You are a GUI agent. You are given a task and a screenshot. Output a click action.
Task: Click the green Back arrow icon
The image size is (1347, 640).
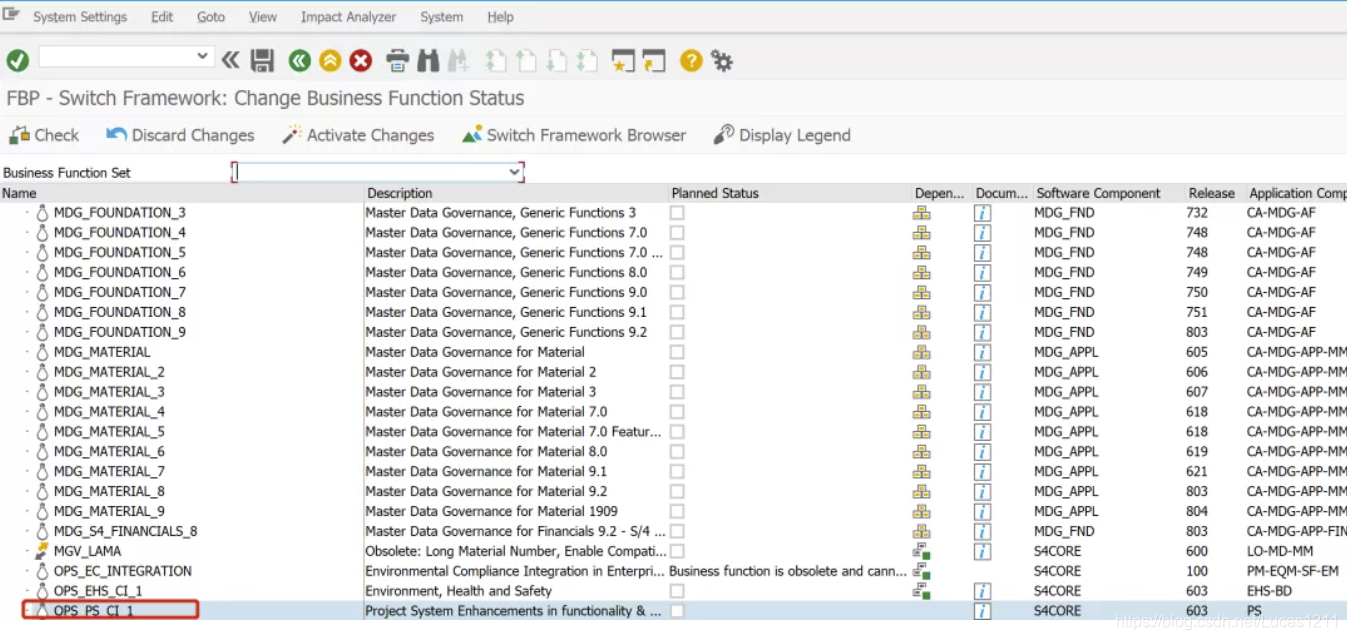299,61
